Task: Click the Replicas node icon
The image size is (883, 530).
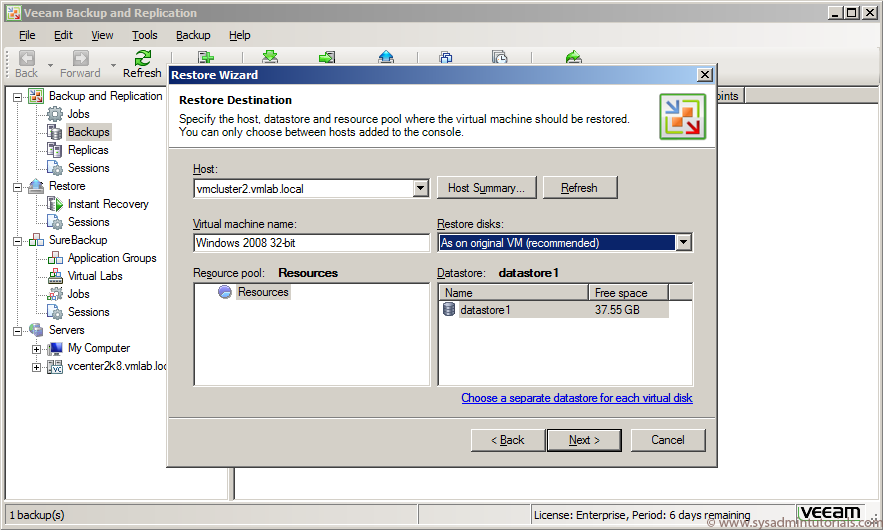Action: point(55,150)
